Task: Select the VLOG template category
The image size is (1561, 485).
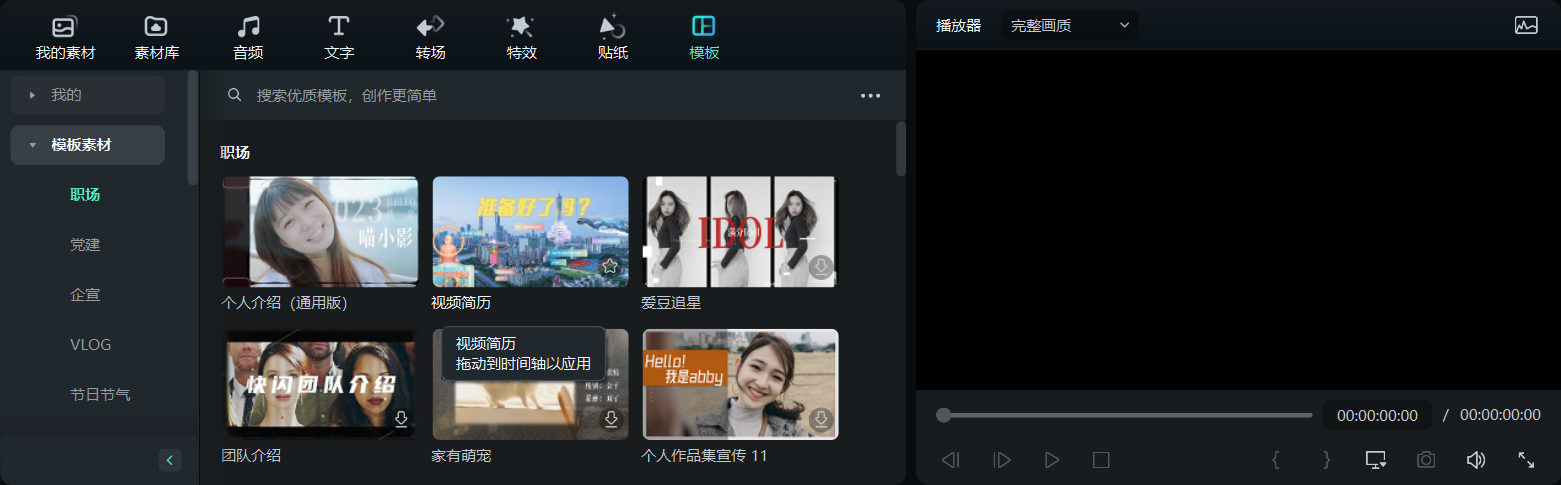Action: pyautogui.click(x=90, y=344)
